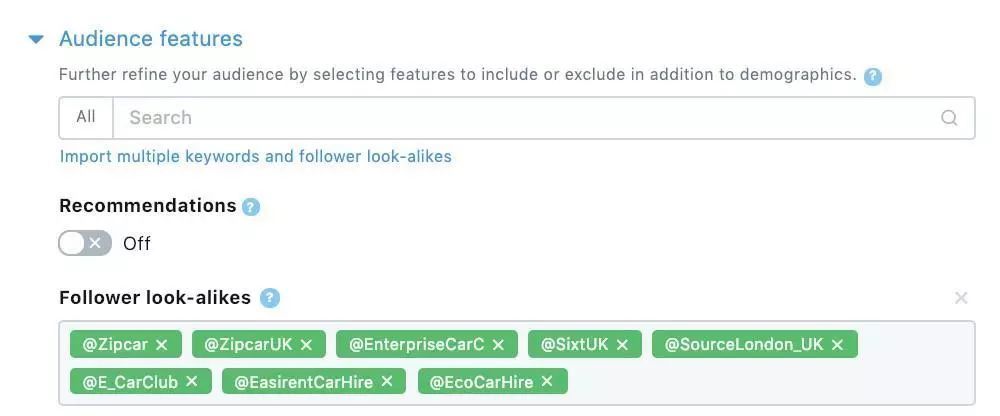The height and width of the screenshot is (416, 1000).
Task: Show the Follower look-alikes help icon
Action: coord(270,298)
